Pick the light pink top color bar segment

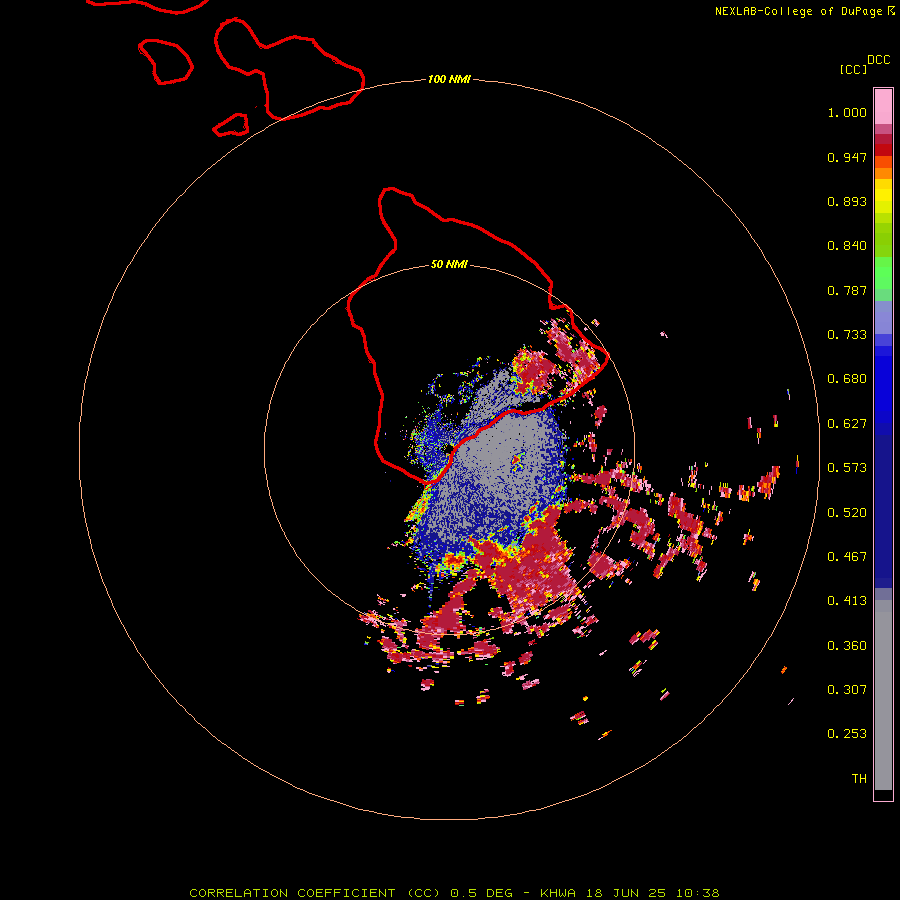(x=883, y=106)
